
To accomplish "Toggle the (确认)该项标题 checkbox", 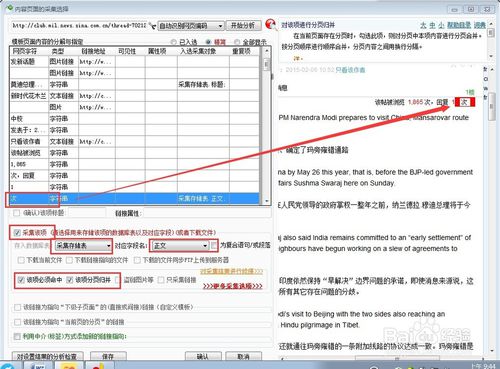I will (16, 213).
